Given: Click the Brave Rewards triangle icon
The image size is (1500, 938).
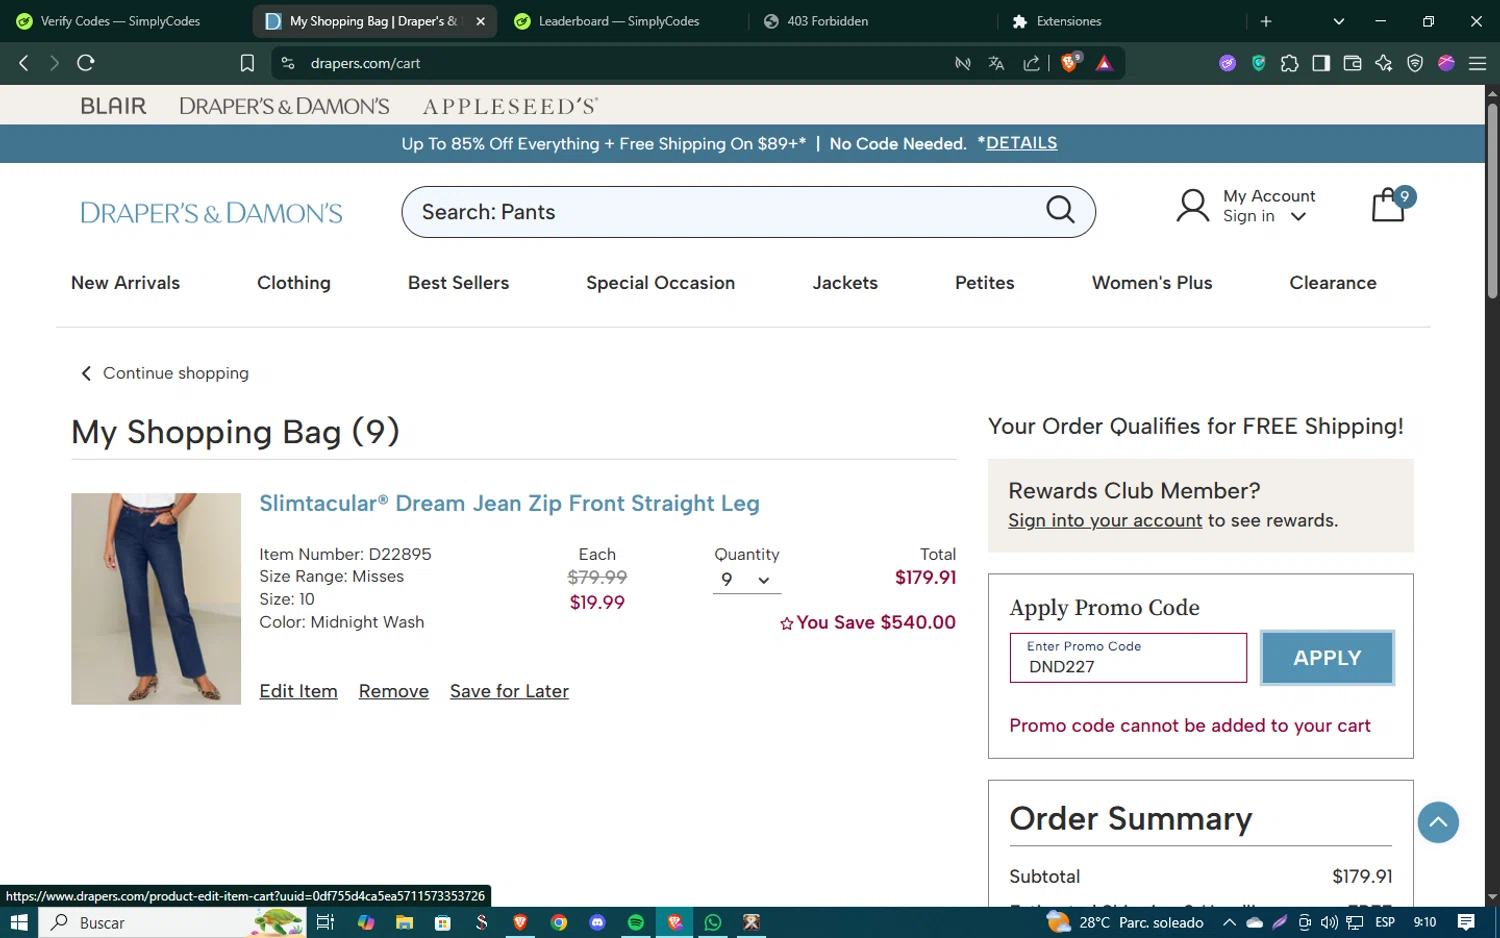Looking at the screenshot, I should [1105, 63].
